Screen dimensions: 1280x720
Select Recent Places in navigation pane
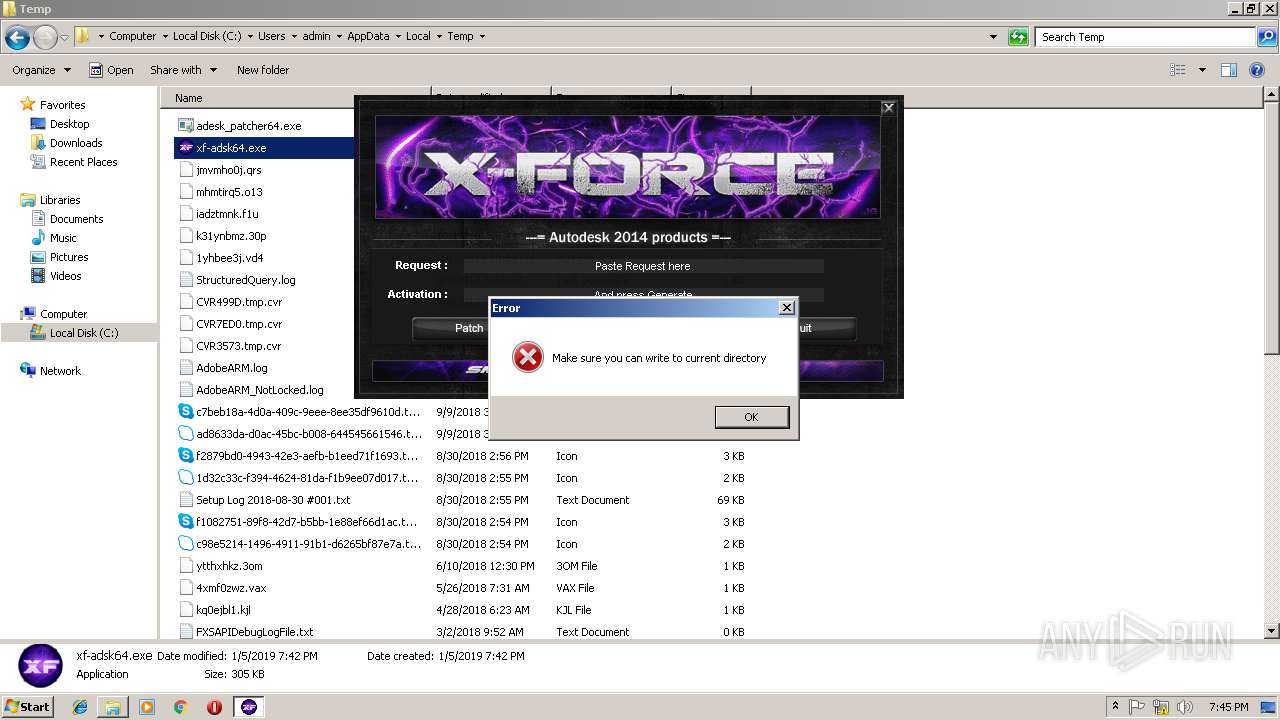point(83,162)
